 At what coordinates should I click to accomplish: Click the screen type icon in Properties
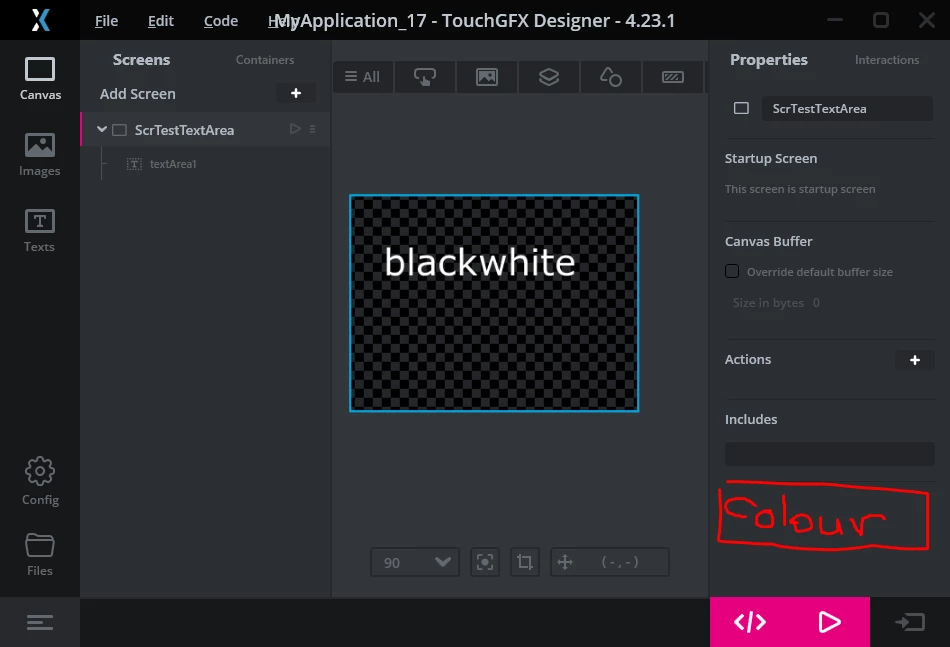pos(741,108)
